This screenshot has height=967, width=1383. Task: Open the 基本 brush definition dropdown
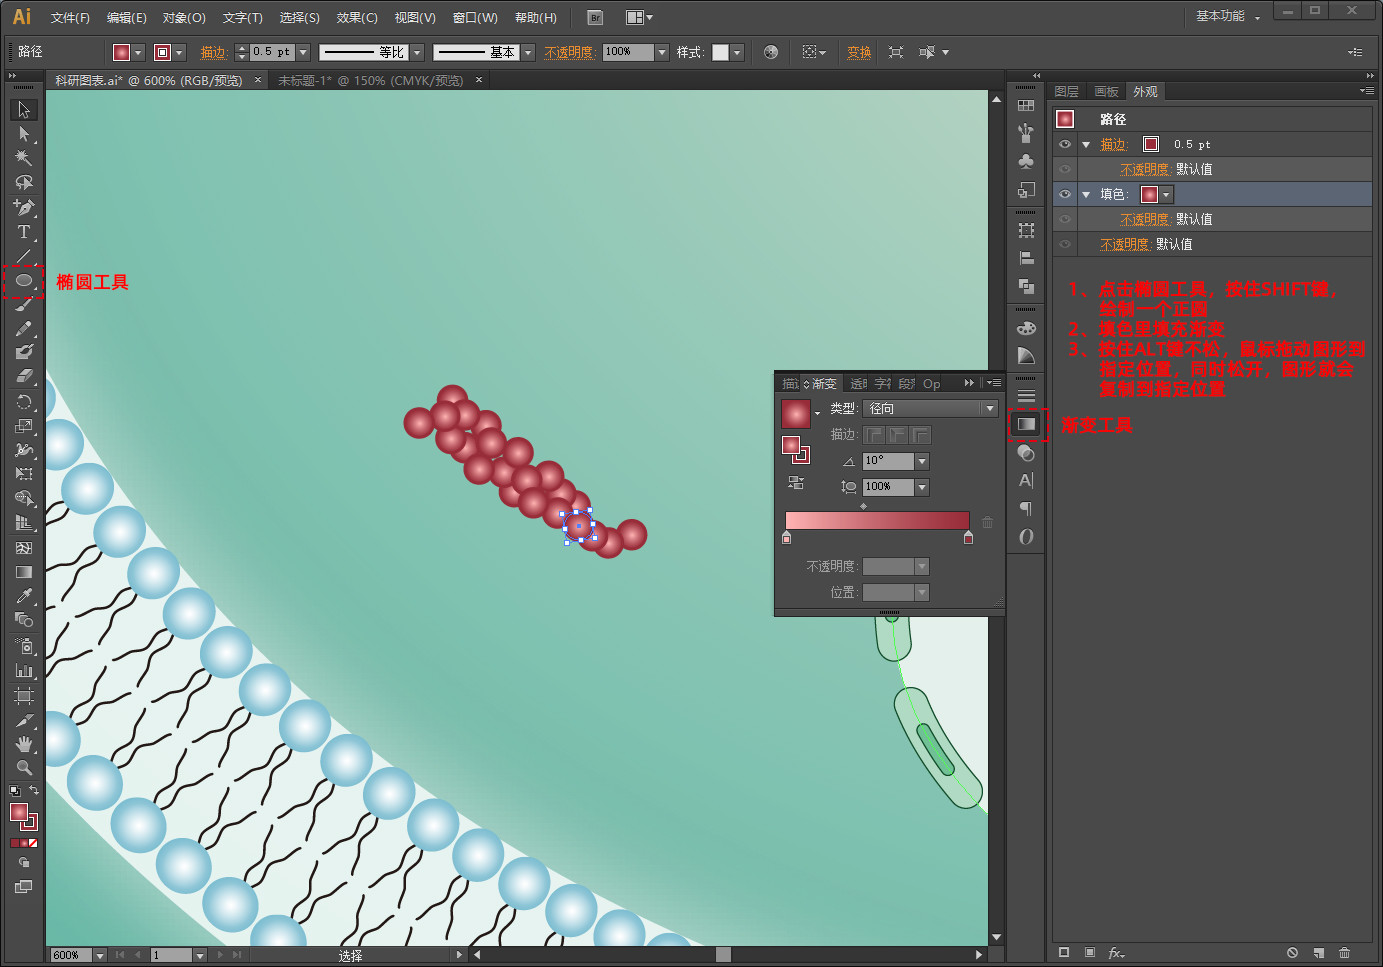[528, 52]
